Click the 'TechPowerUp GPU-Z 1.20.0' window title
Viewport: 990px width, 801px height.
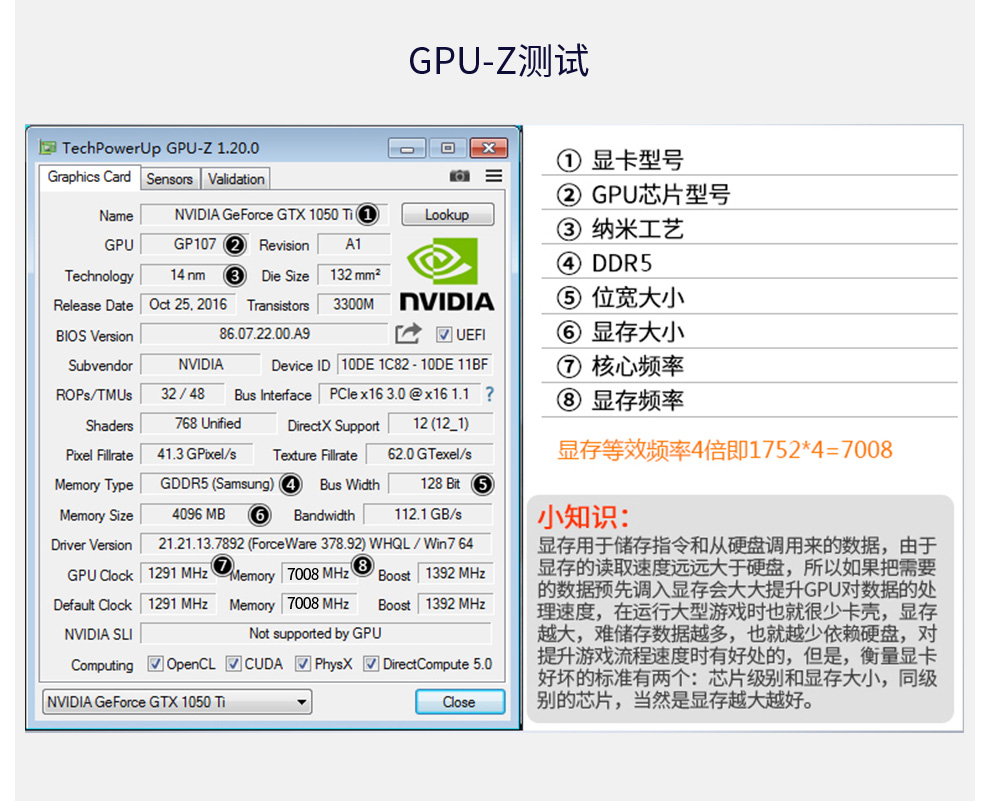pyautogui.click(x=160, y=148)
